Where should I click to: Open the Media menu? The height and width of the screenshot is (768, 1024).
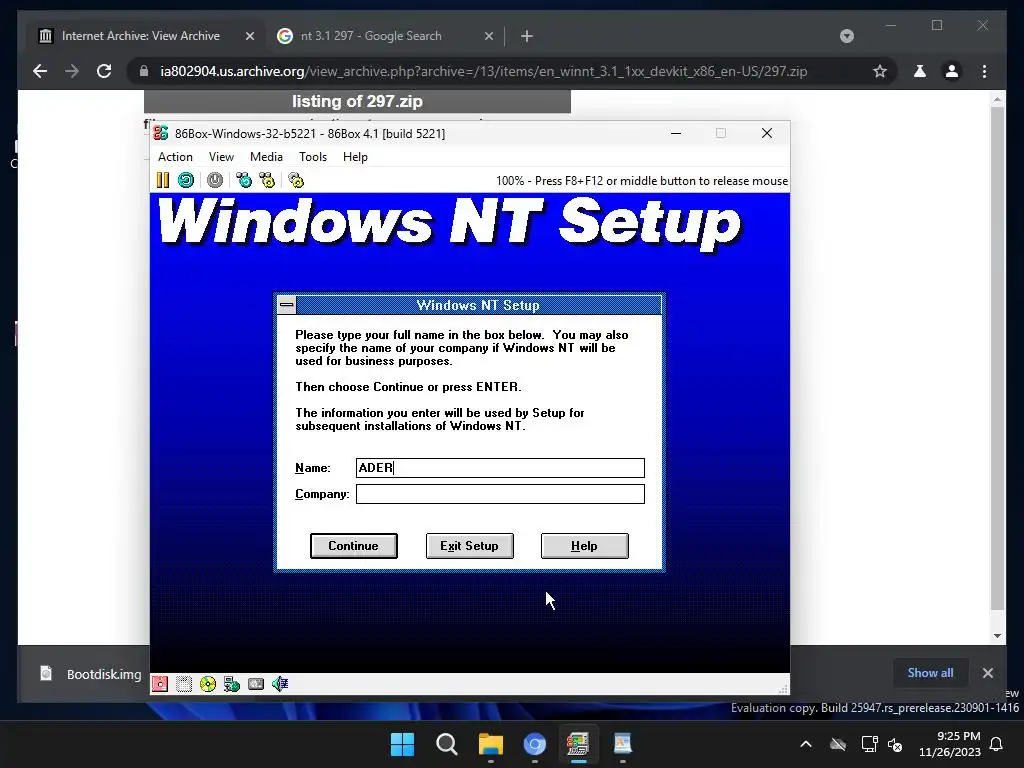click(x=266, y=157)
